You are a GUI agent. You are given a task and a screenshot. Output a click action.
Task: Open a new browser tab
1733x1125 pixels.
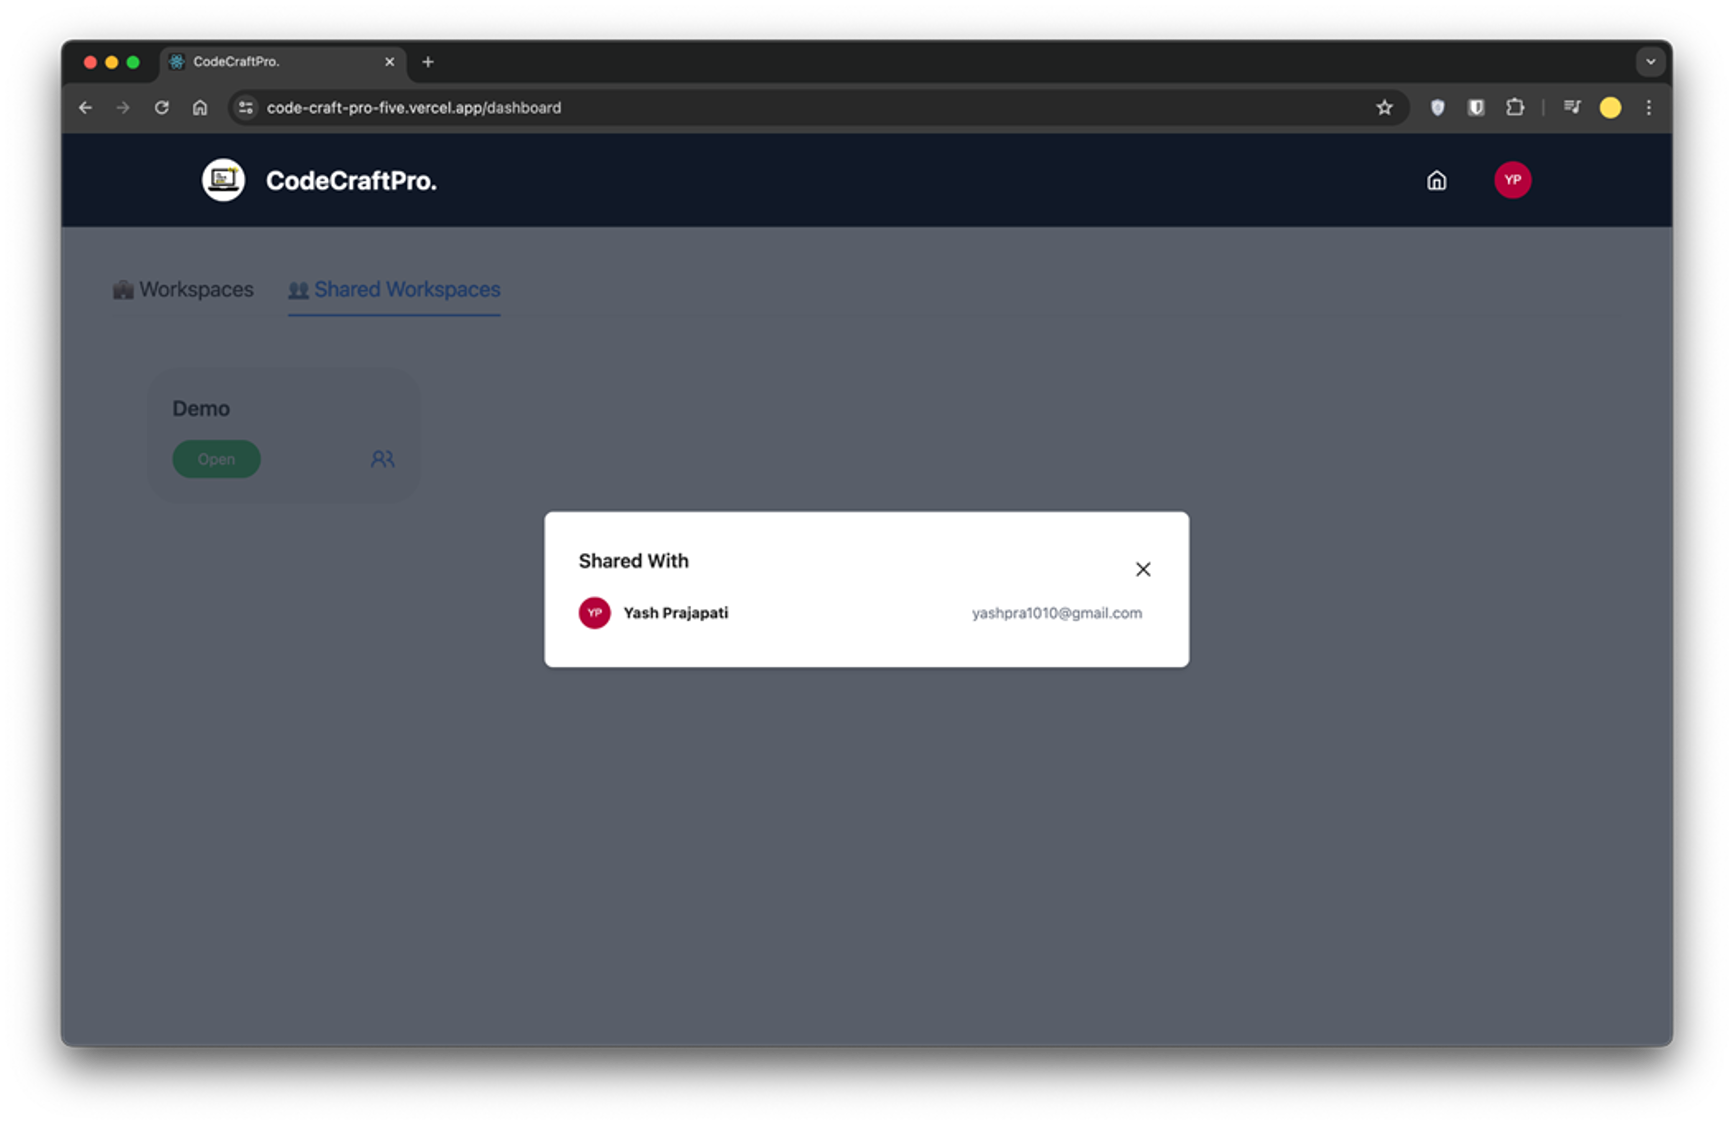[428, 62]
